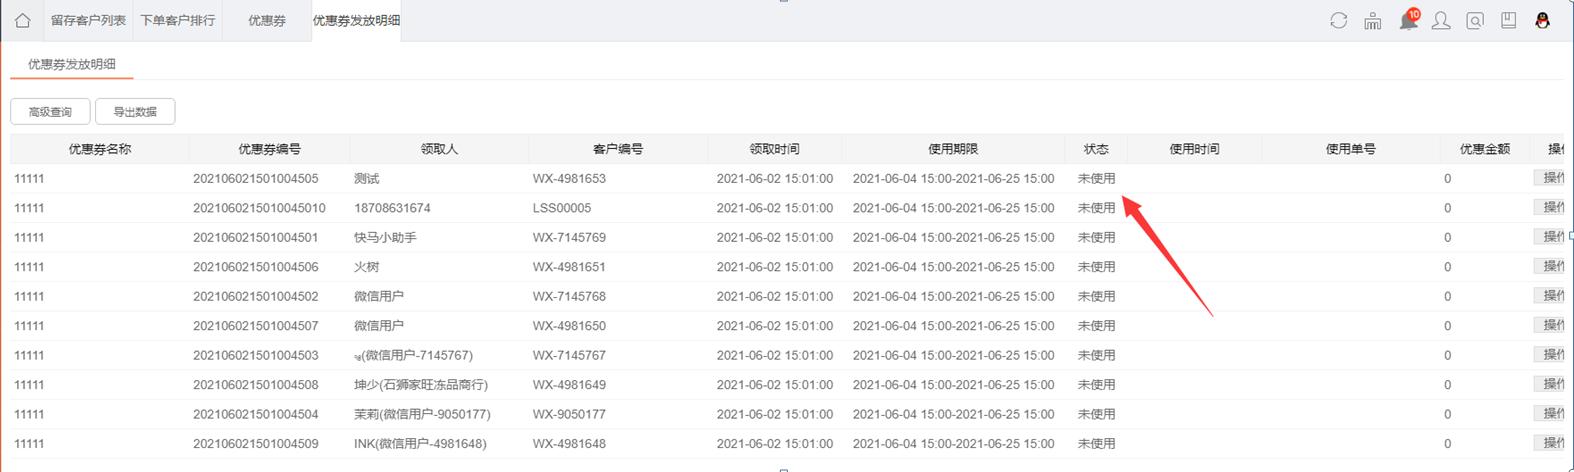Go to the home page icon
The height and width of the screenshot is (472, 1574).
22,20
